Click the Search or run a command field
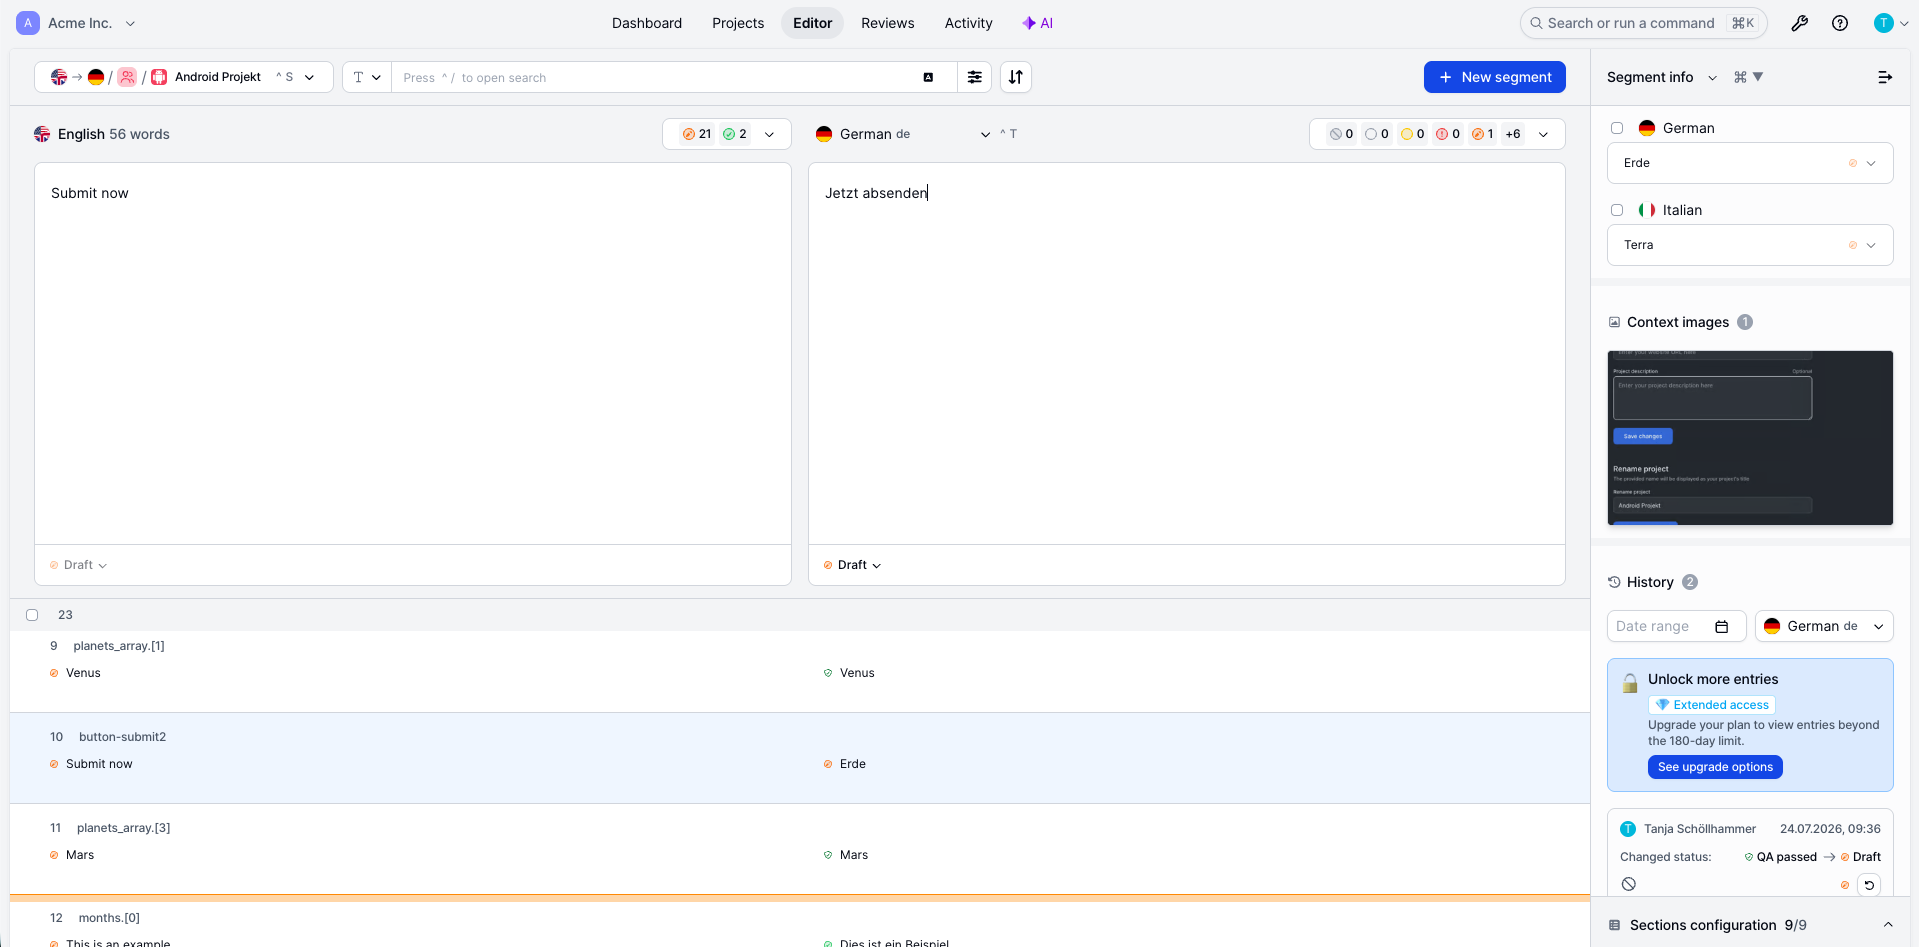This screenshot has width=1919, height=947. point(1643,23)
